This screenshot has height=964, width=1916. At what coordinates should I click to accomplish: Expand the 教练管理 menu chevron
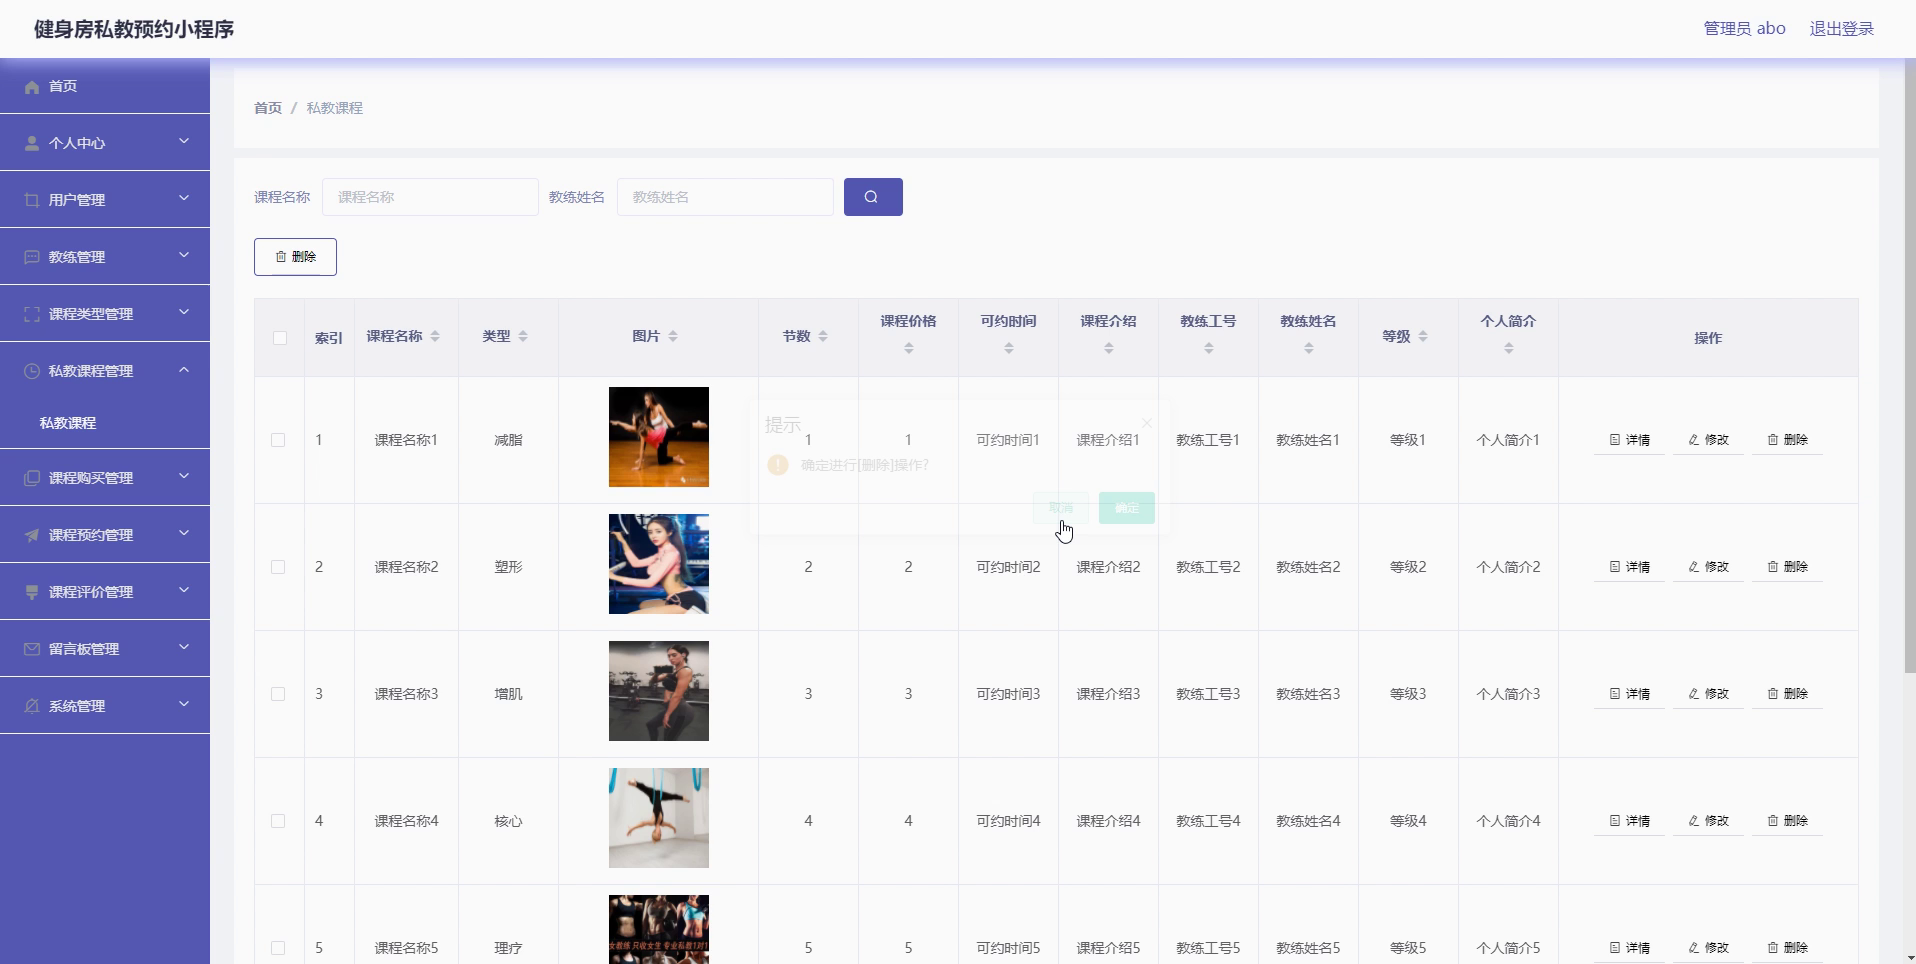point(184,256)
